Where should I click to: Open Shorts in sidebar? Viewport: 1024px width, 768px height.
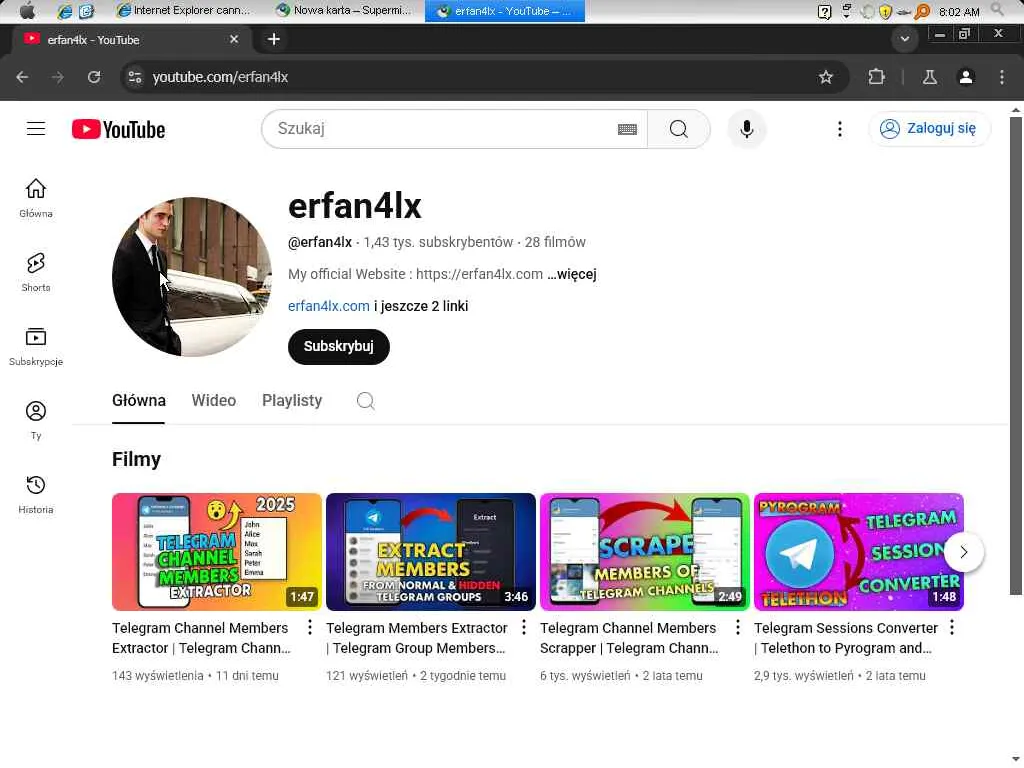click(36, 272)
